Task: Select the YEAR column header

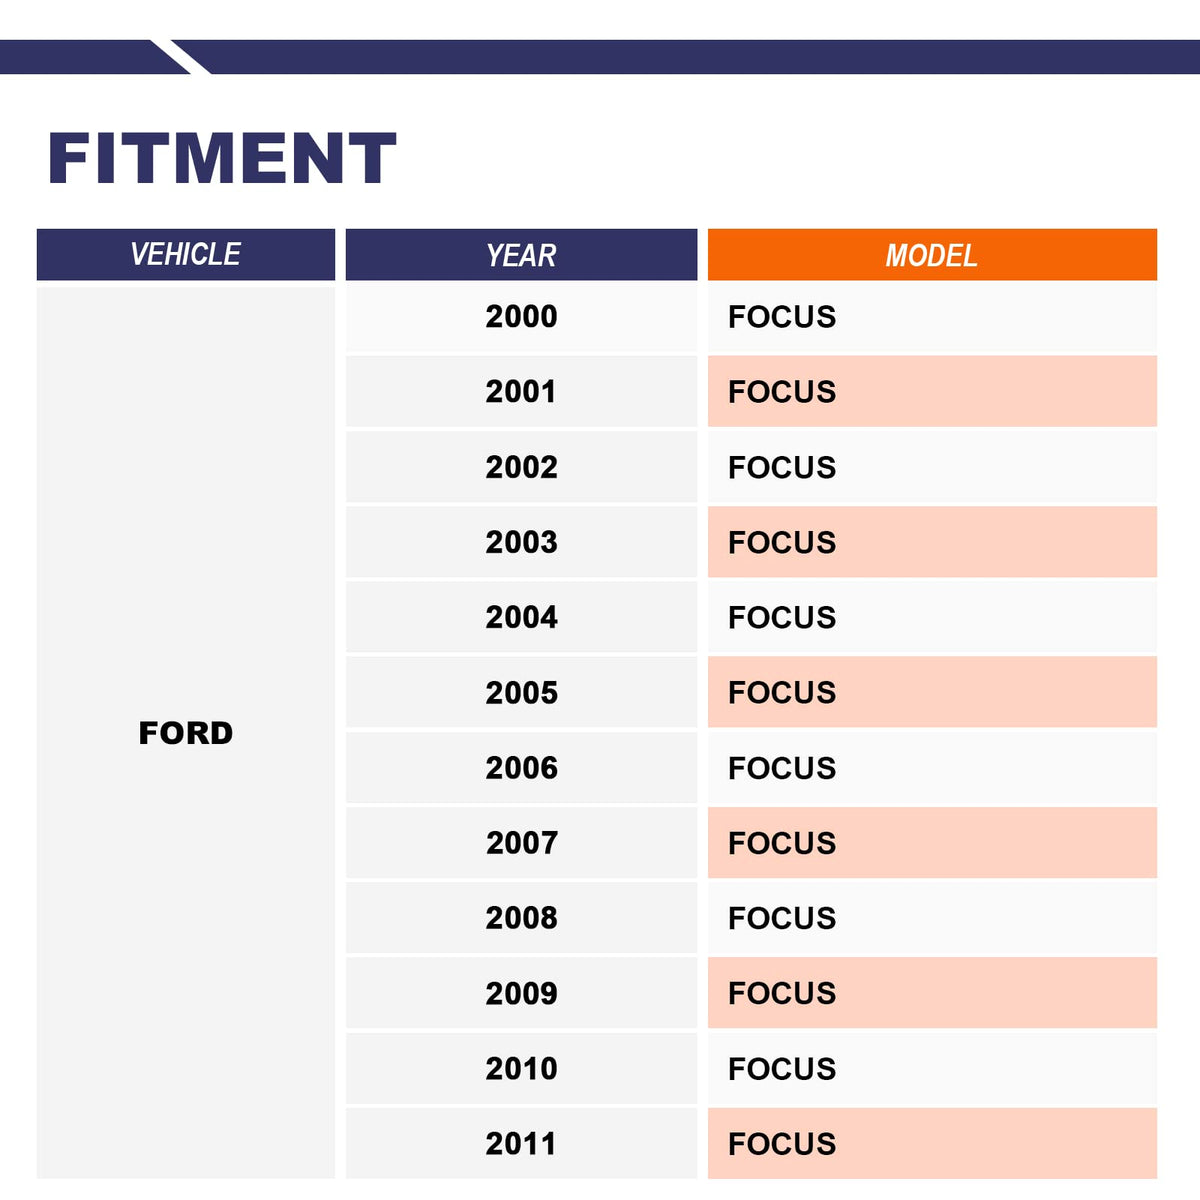Action: [521, 255]
